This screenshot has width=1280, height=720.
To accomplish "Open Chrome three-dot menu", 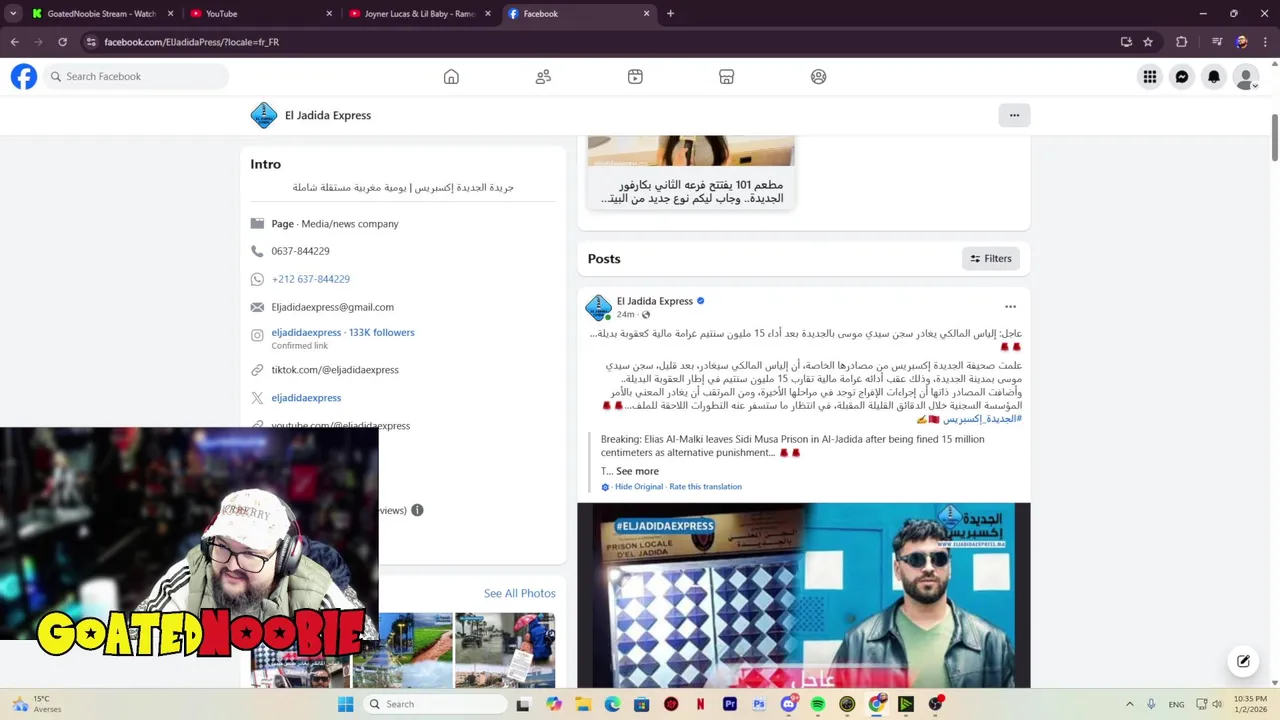I will [x=1265, y=42].
